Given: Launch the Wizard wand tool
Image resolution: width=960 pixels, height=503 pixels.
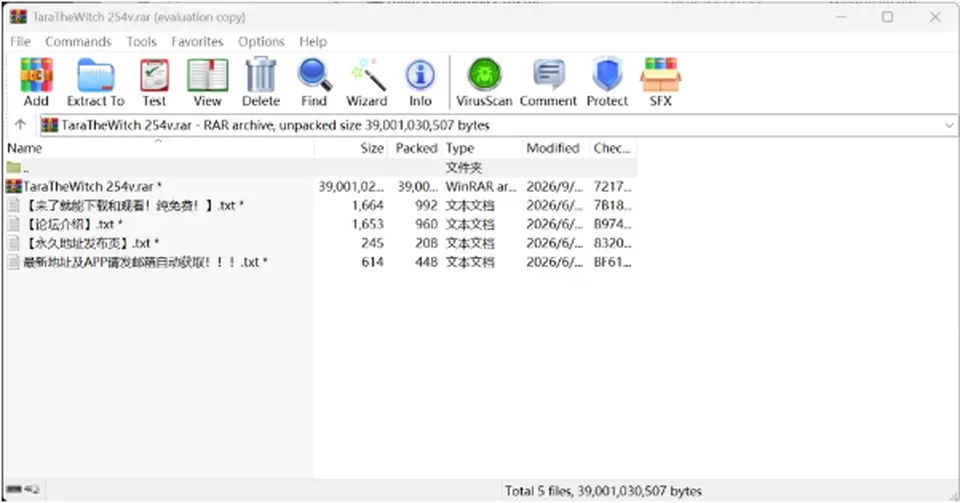Looking at the screenshot, I should pyautogui.click(x=367, y=82).
